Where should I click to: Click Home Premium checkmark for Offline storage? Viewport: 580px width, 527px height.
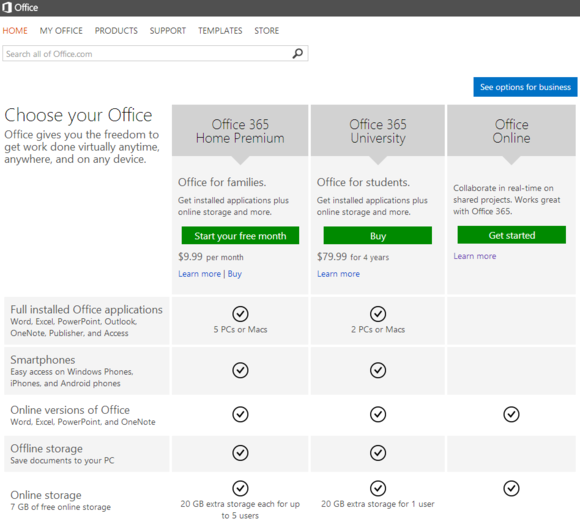240,453
